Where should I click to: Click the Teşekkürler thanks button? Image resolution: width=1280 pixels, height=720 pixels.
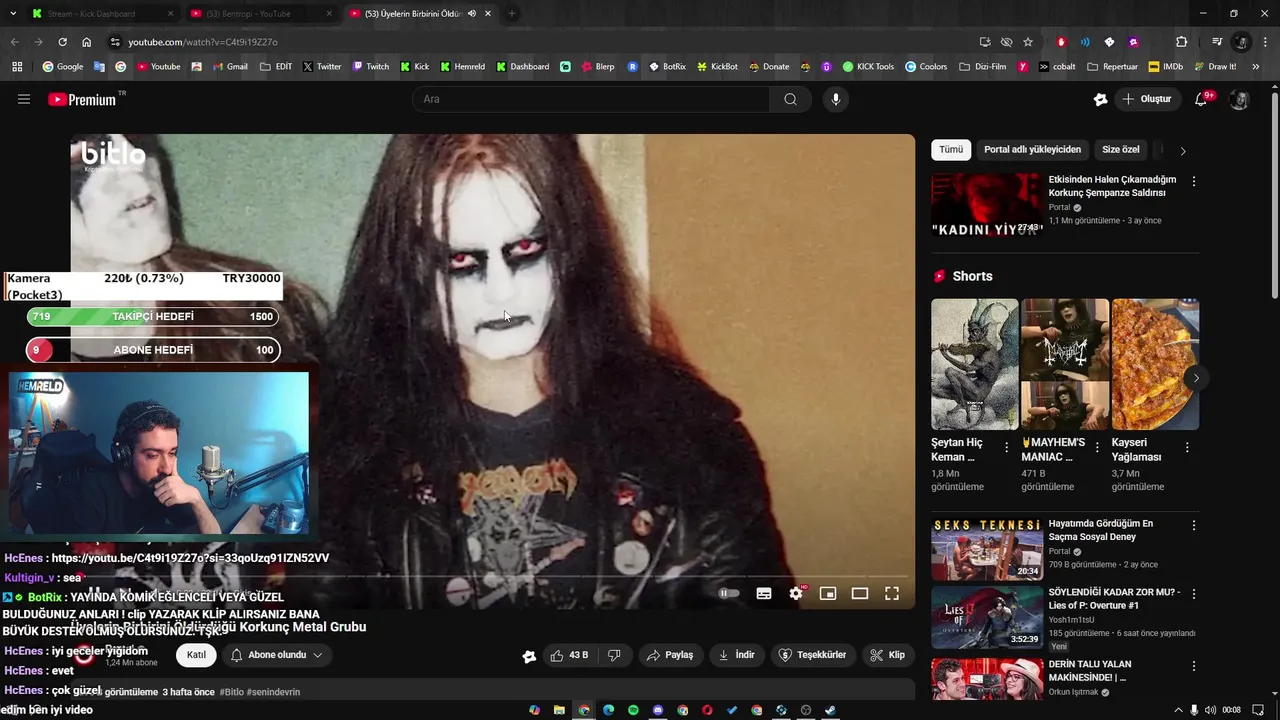(813, 655)
